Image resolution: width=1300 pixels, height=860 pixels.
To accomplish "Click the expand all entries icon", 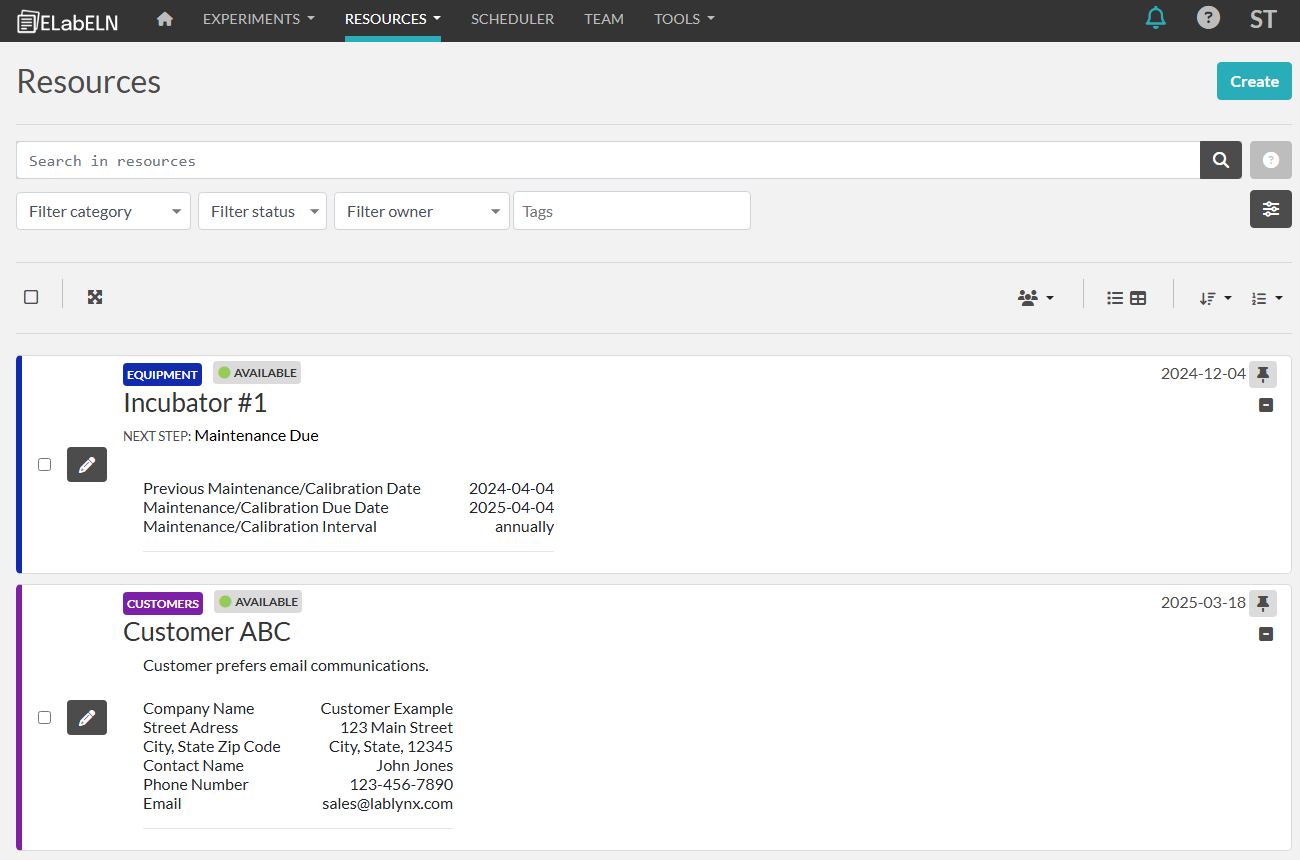I will 95,297.
